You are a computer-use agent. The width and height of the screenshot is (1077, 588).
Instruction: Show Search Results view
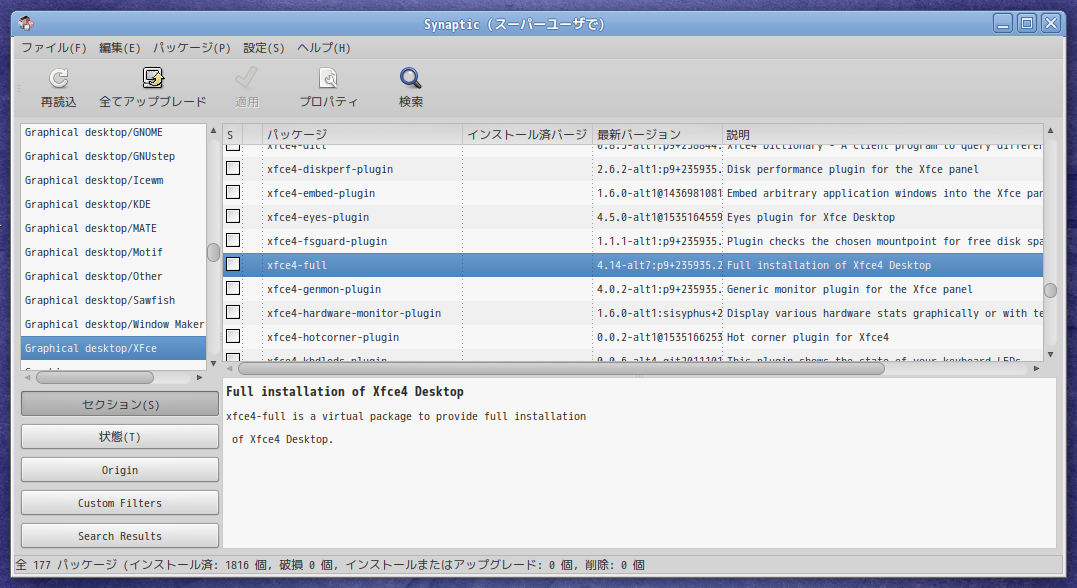point(120,536)
